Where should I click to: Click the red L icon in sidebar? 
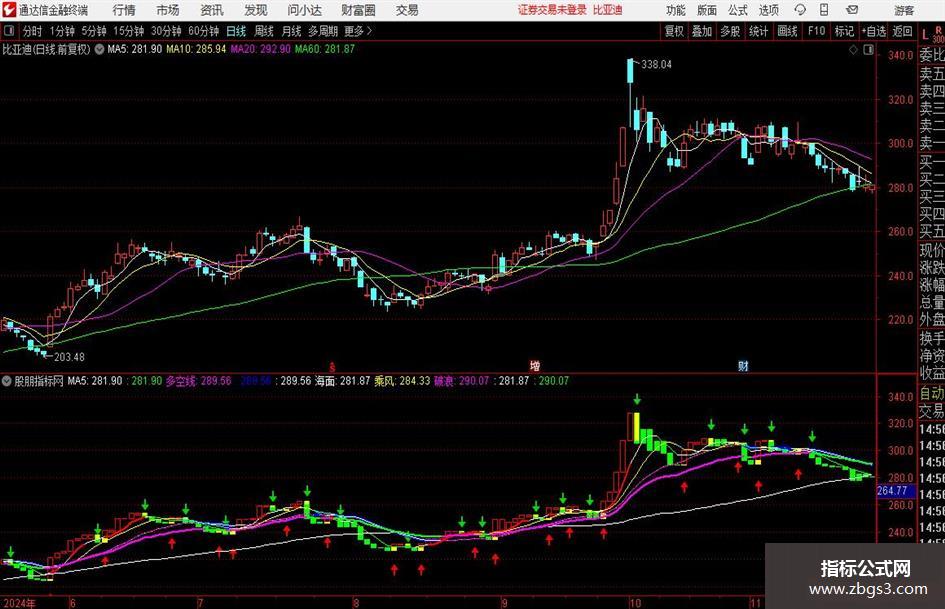point(925,35)
